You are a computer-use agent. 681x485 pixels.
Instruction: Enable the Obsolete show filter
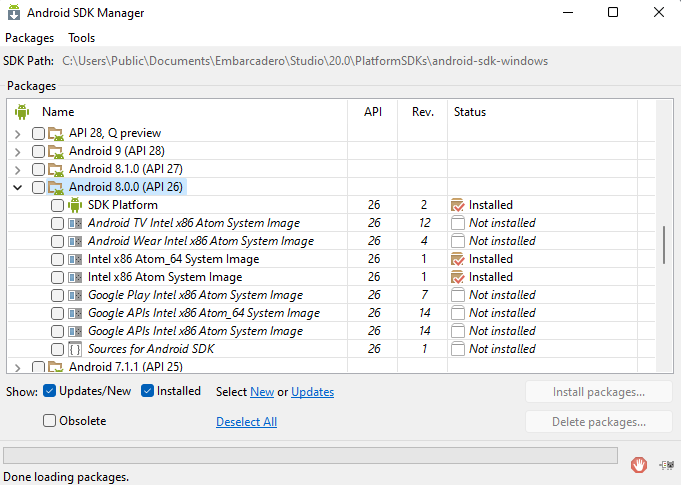(x=50, y=420)
